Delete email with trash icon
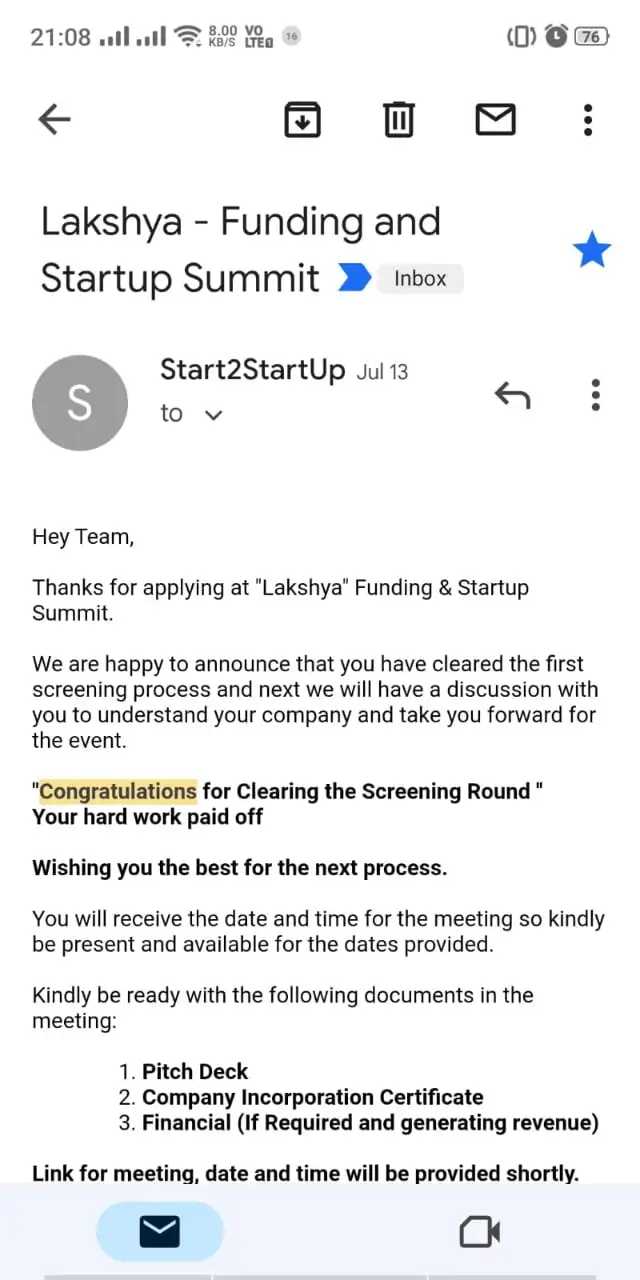The image size is (640, 1280). tap(399, 120)
